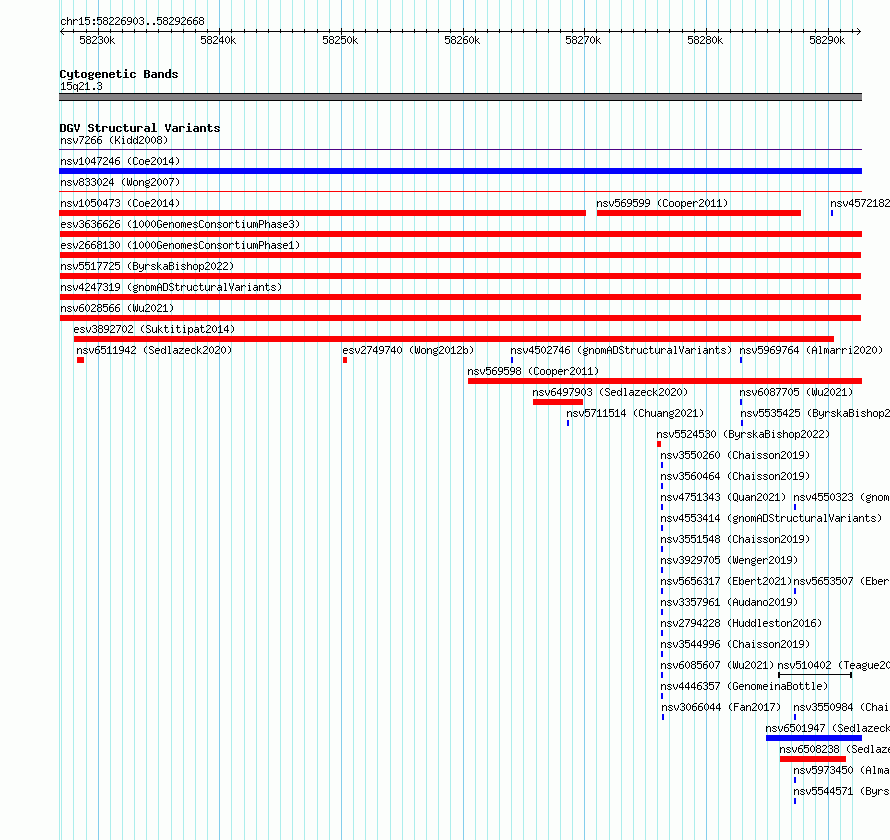Open the nsv833024 (Wong2007) variant label
The height and width of the screenshot is (840, 890).
click(x=120, y=182)
